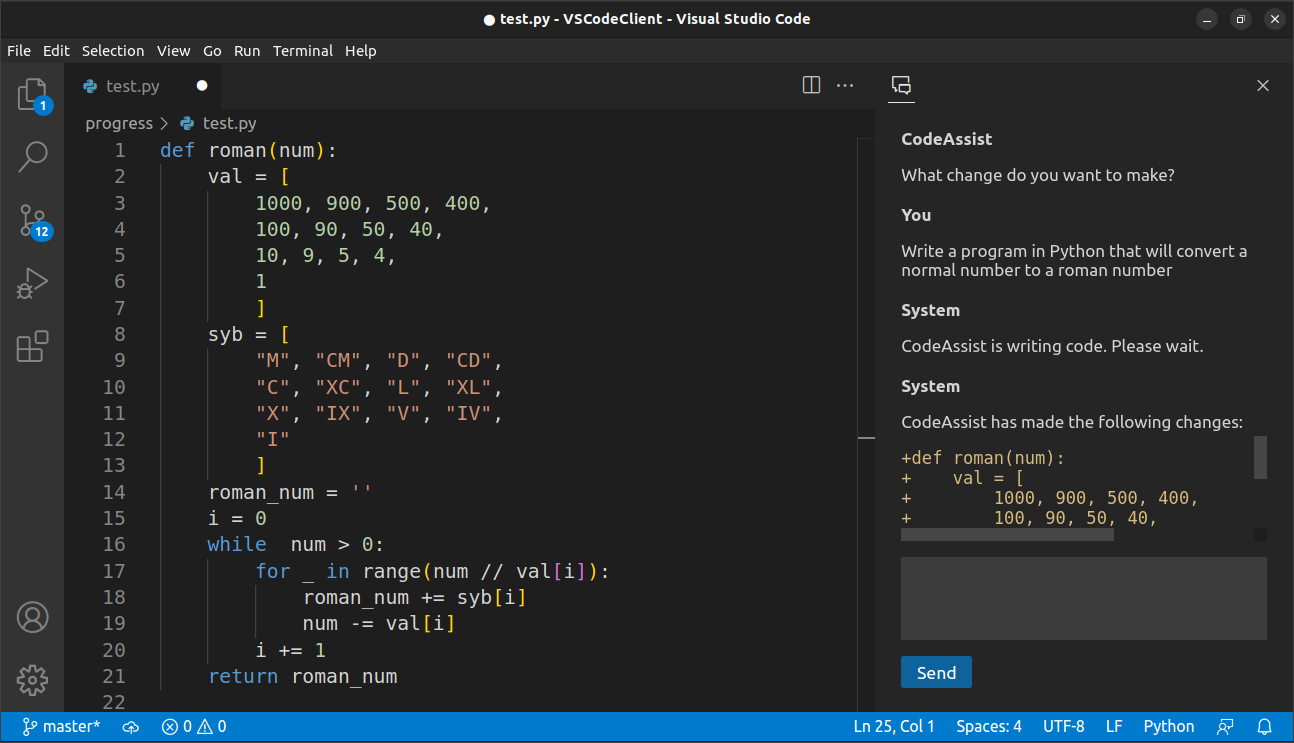The height and width of the screenshot is (743, 1294).
Task: Open the Search view
Action: pos(32,157)
